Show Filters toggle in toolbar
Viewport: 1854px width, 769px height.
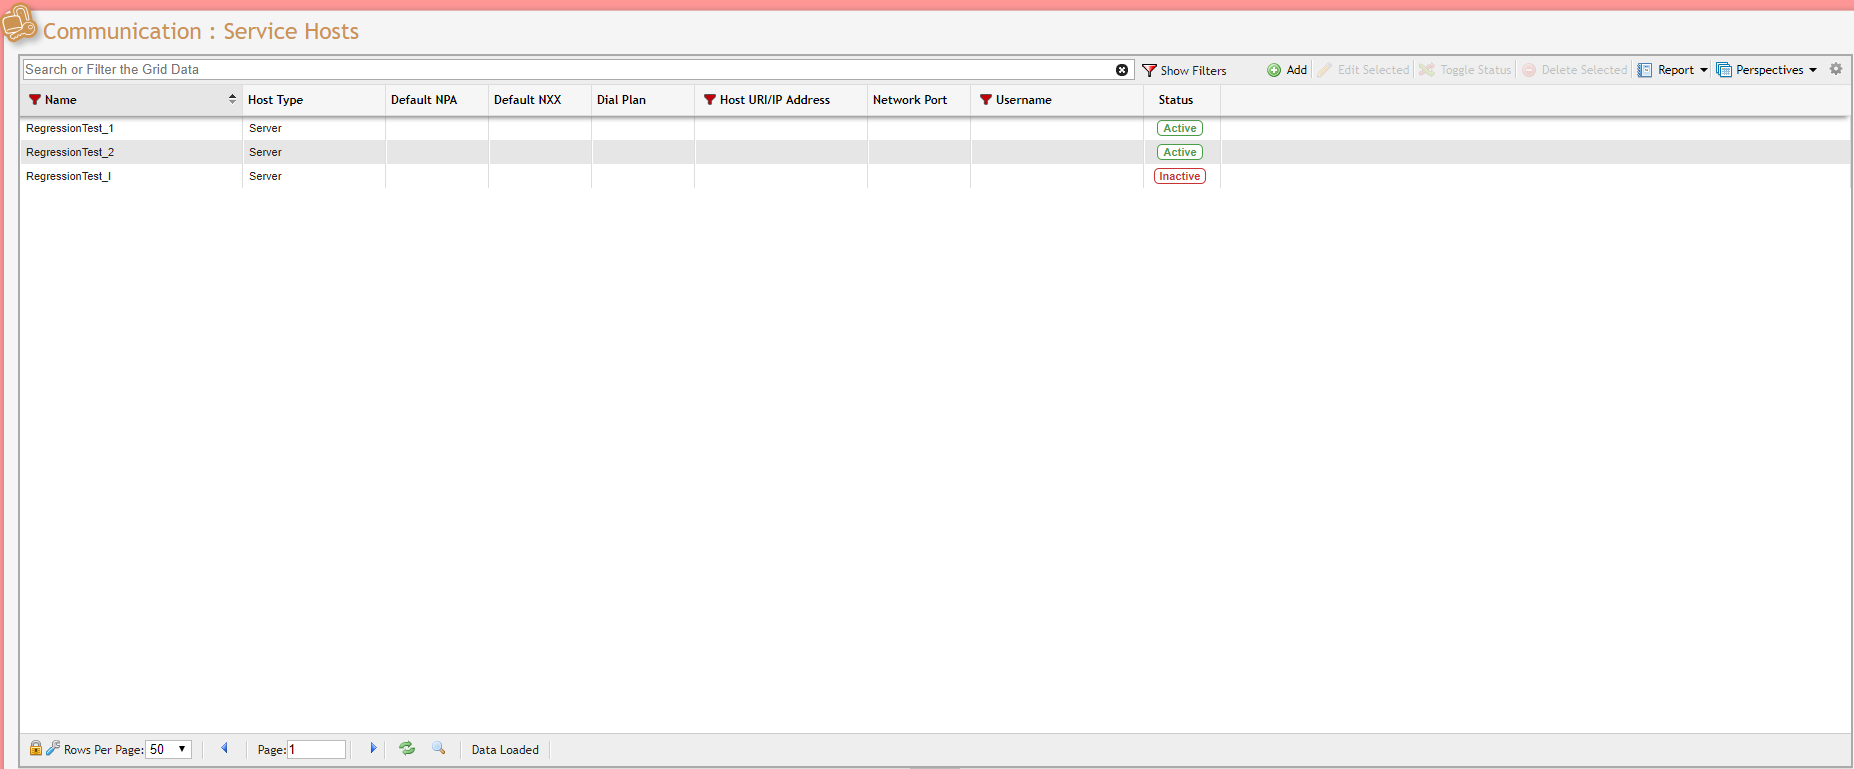click(x=1184, y=70)
